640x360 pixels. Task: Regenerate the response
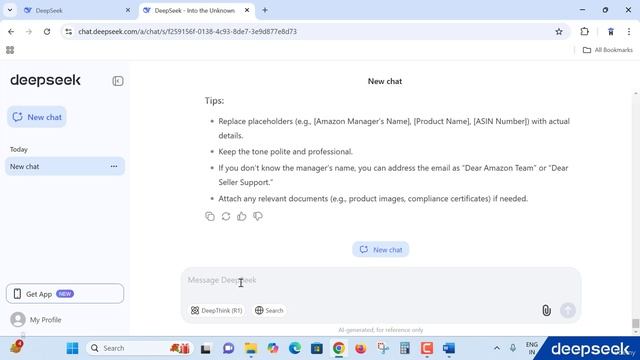pyautogui.click(x=226, y=216)
